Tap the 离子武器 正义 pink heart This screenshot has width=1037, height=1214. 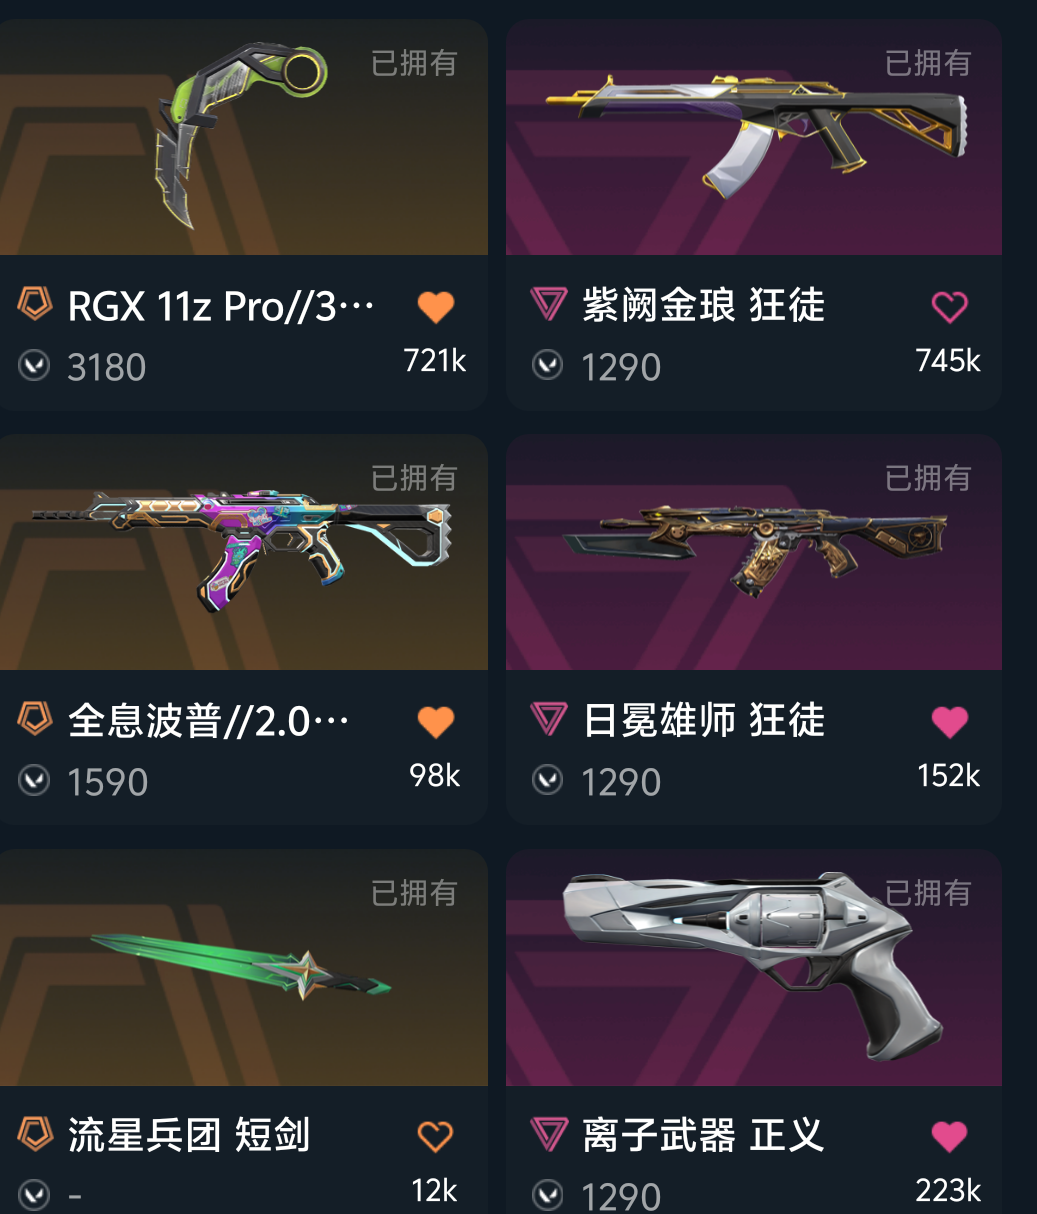(949, 1136)
